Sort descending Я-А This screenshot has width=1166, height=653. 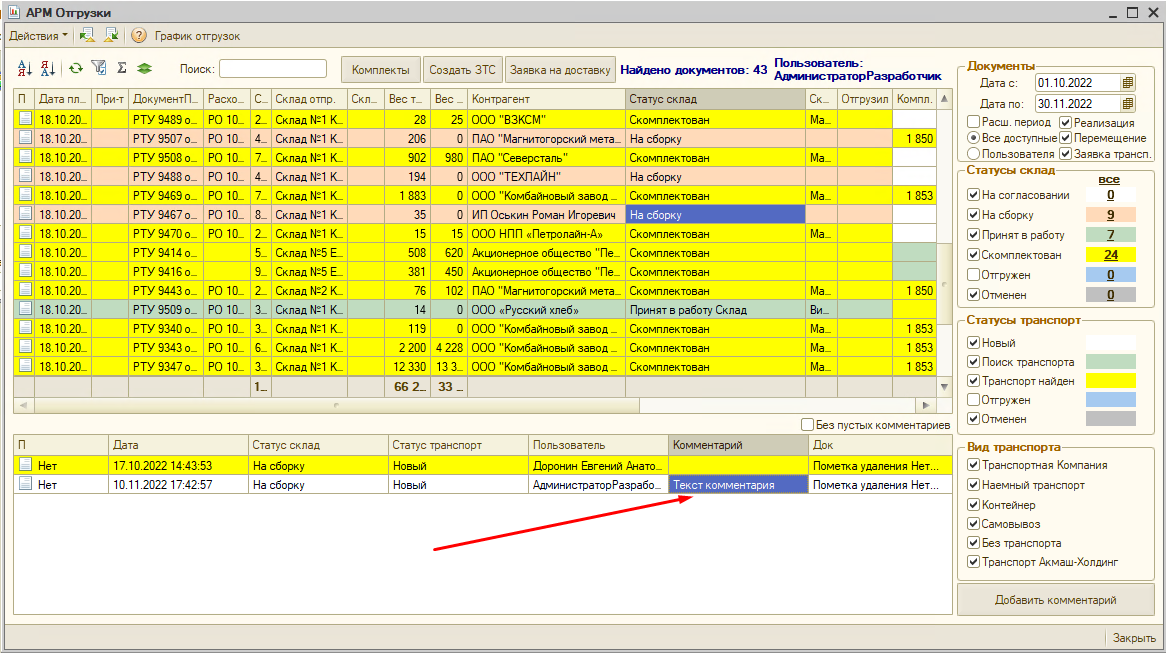point(48,68)
